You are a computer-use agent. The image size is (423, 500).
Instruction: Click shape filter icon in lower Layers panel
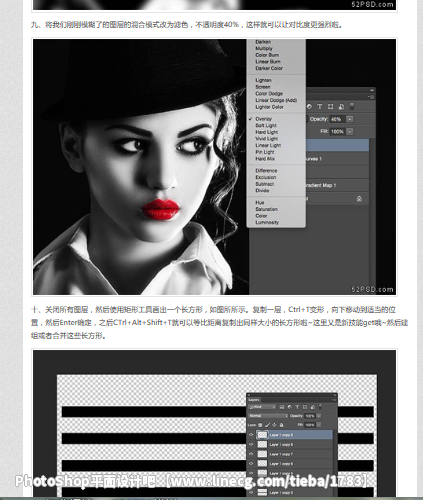[x=305, y=407]
